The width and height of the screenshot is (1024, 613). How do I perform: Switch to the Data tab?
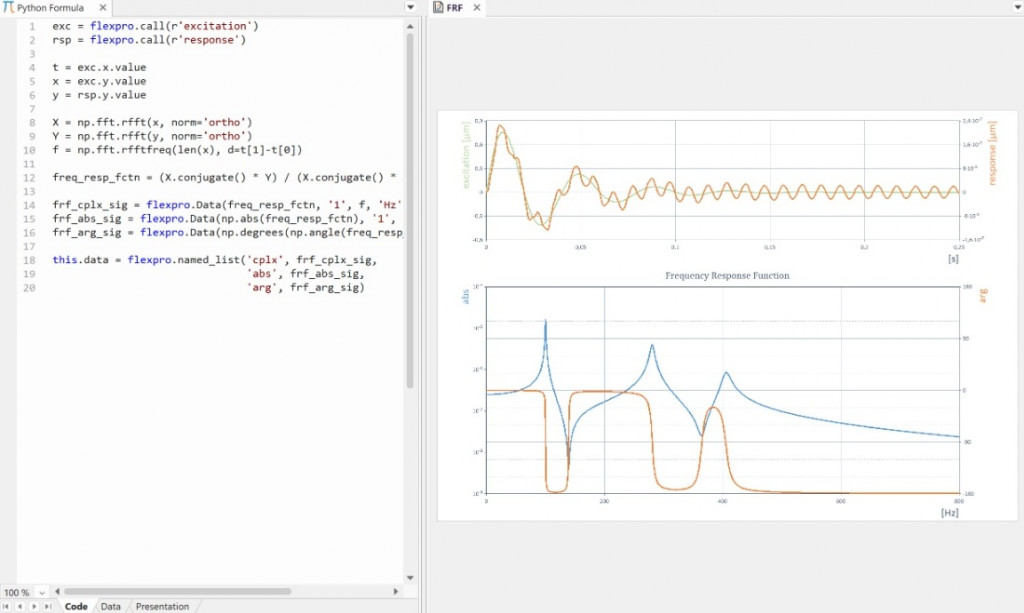pos(110,606)
